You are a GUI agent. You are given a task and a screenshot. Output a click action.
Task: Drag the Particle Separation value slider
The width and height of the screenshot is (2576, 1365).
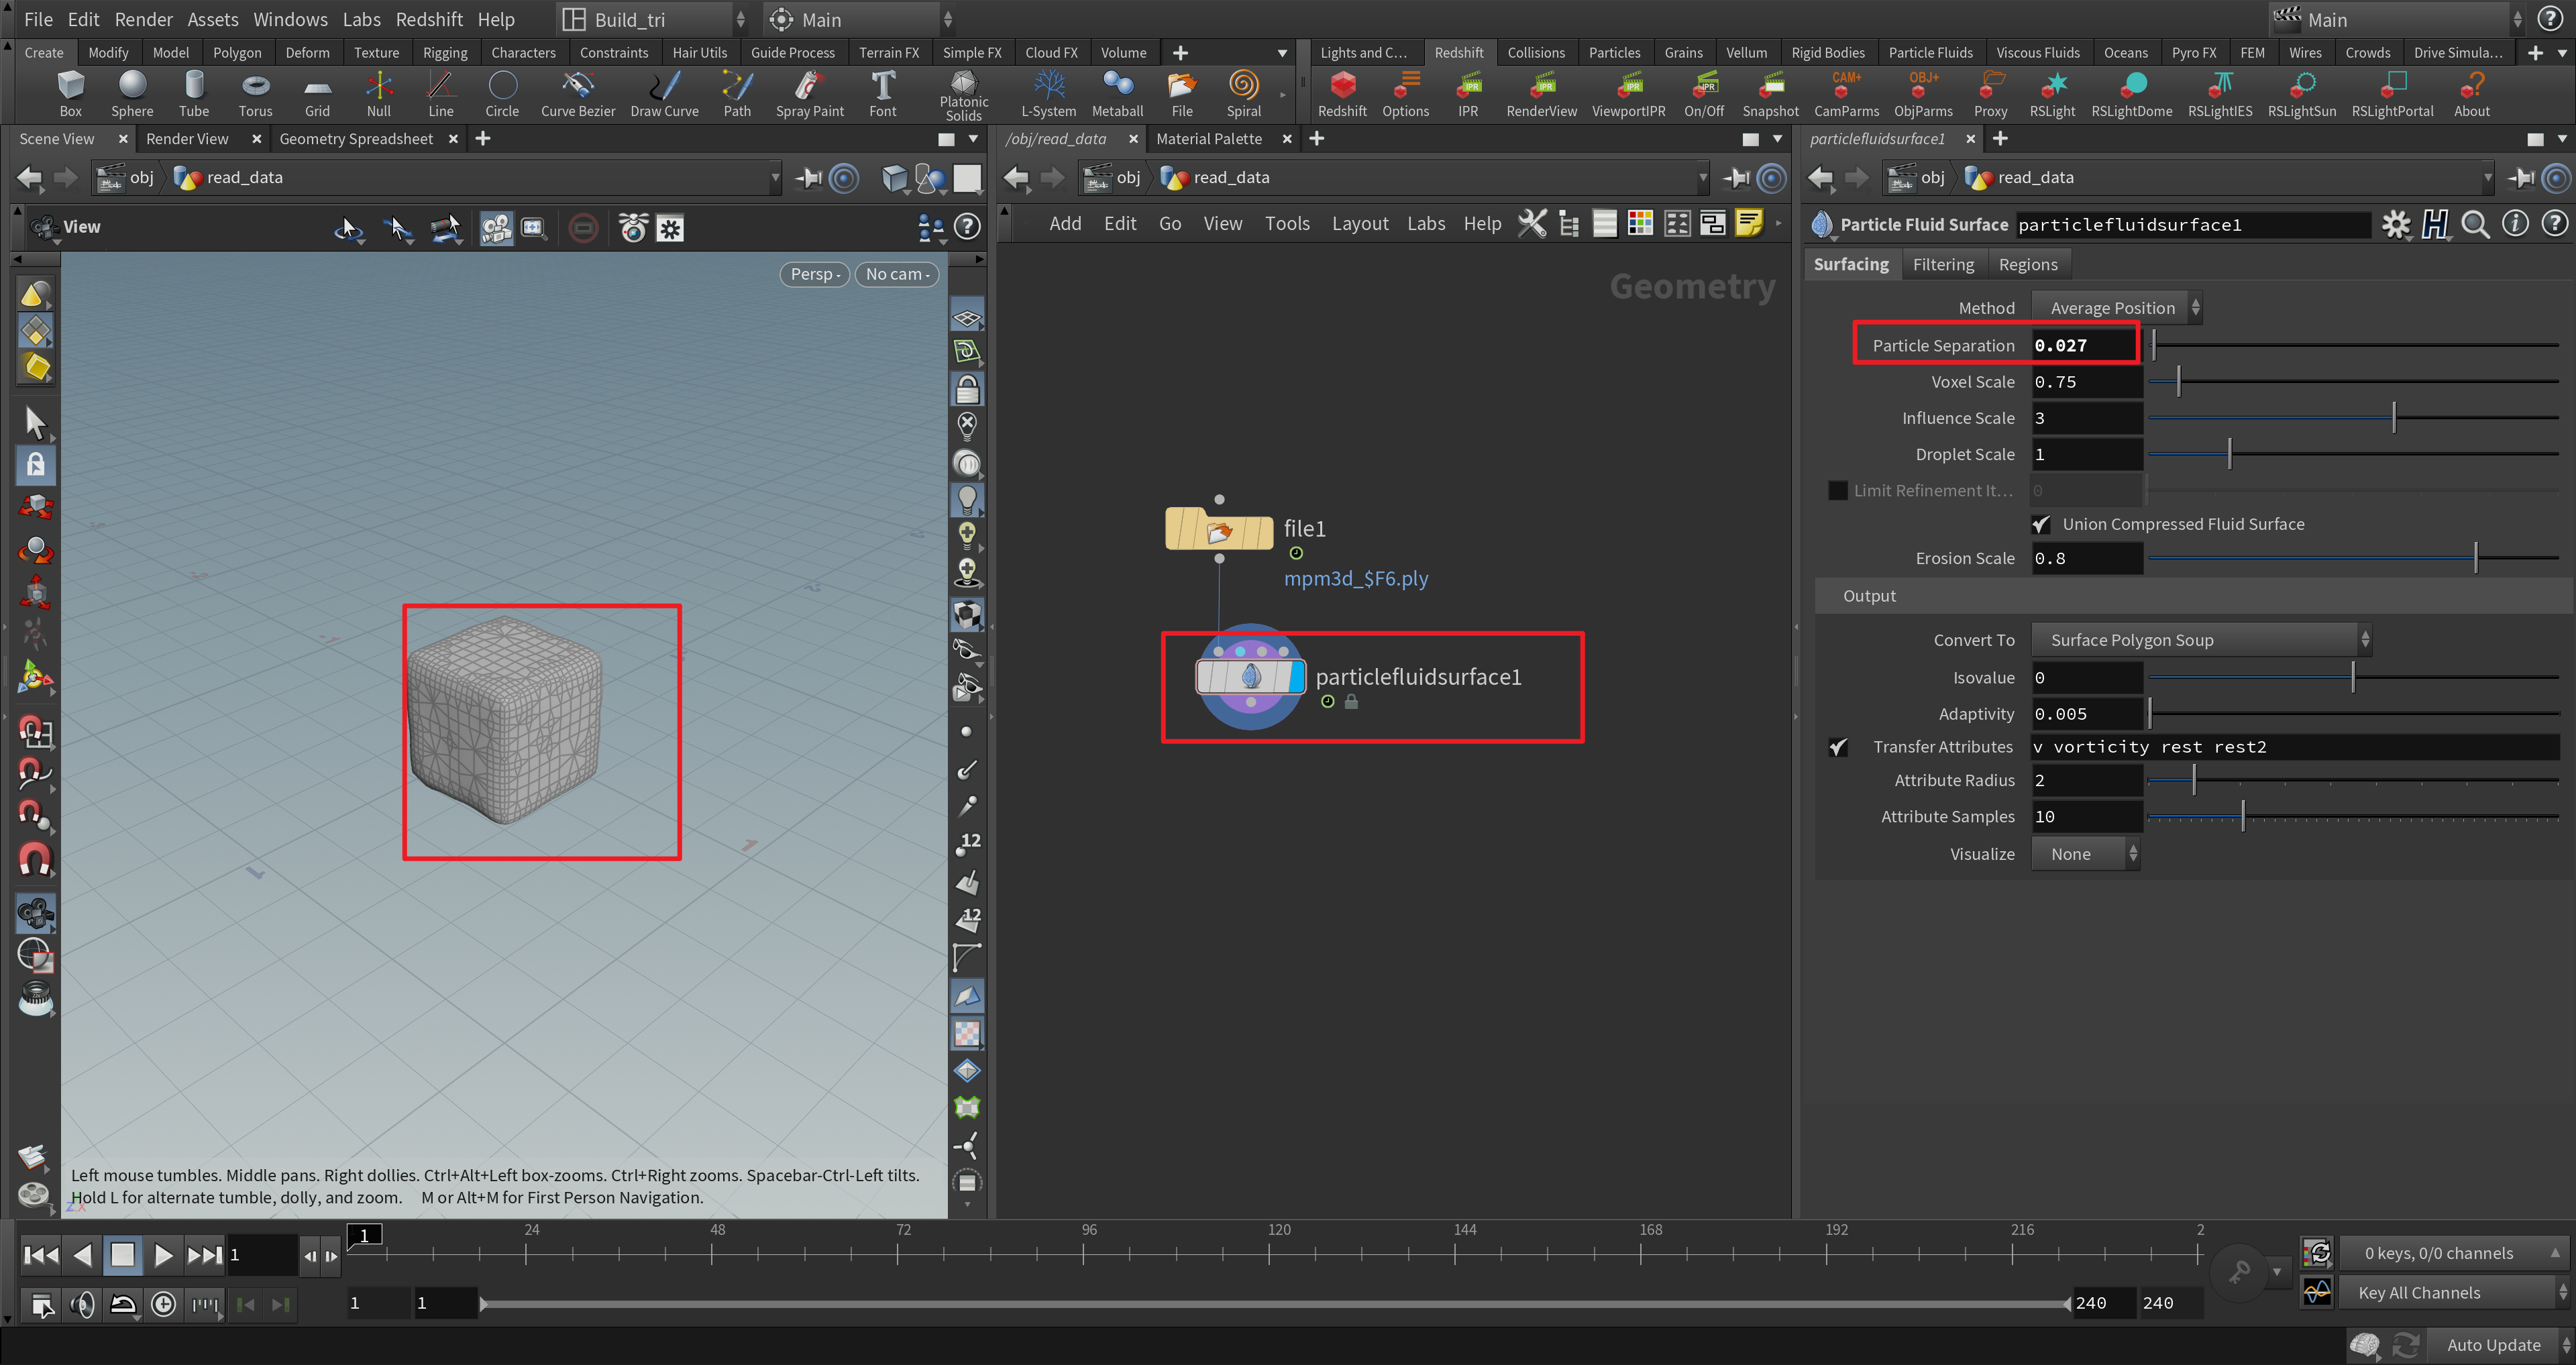[2152, 346]
